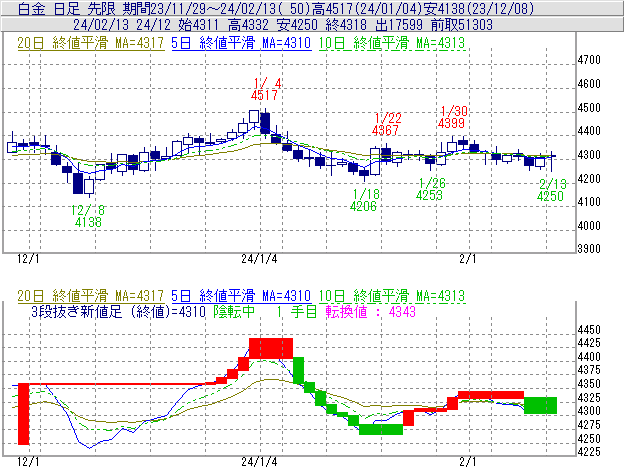Viewport: 624px width, 475px height.
Task: Click the 4225 axis label in the lower chart
Action: pos(589,452)
